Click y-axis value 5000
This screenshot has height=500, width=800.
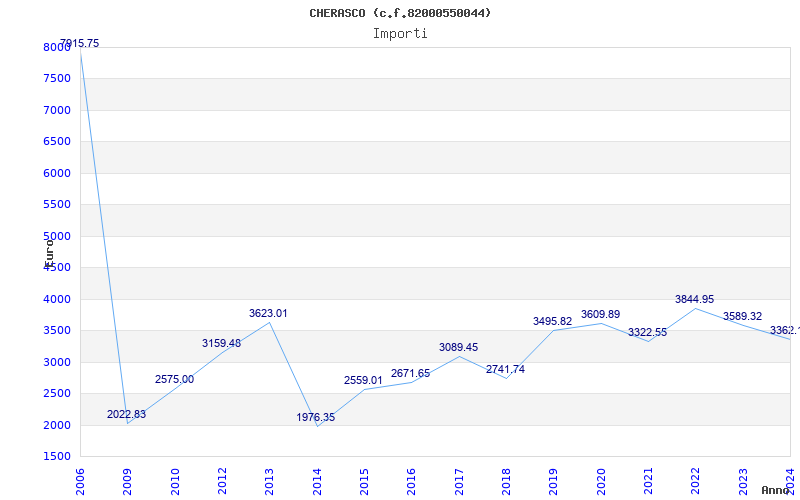click(57, 236)
